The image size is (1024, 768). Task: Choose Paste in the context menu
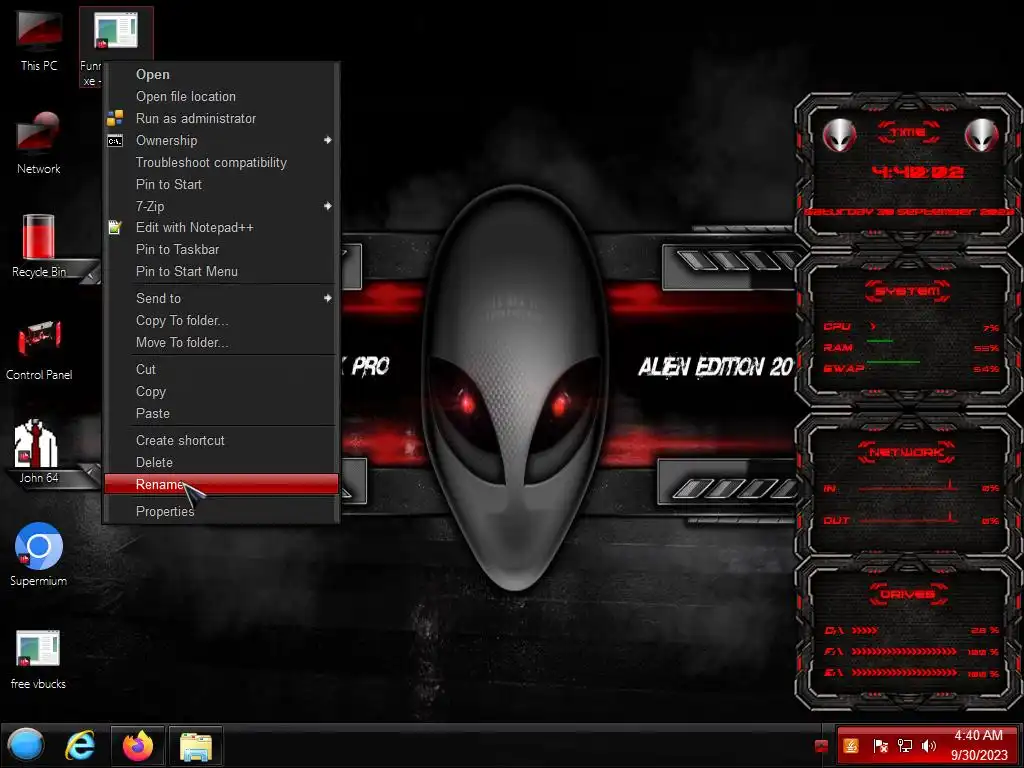tap(221, 414)
